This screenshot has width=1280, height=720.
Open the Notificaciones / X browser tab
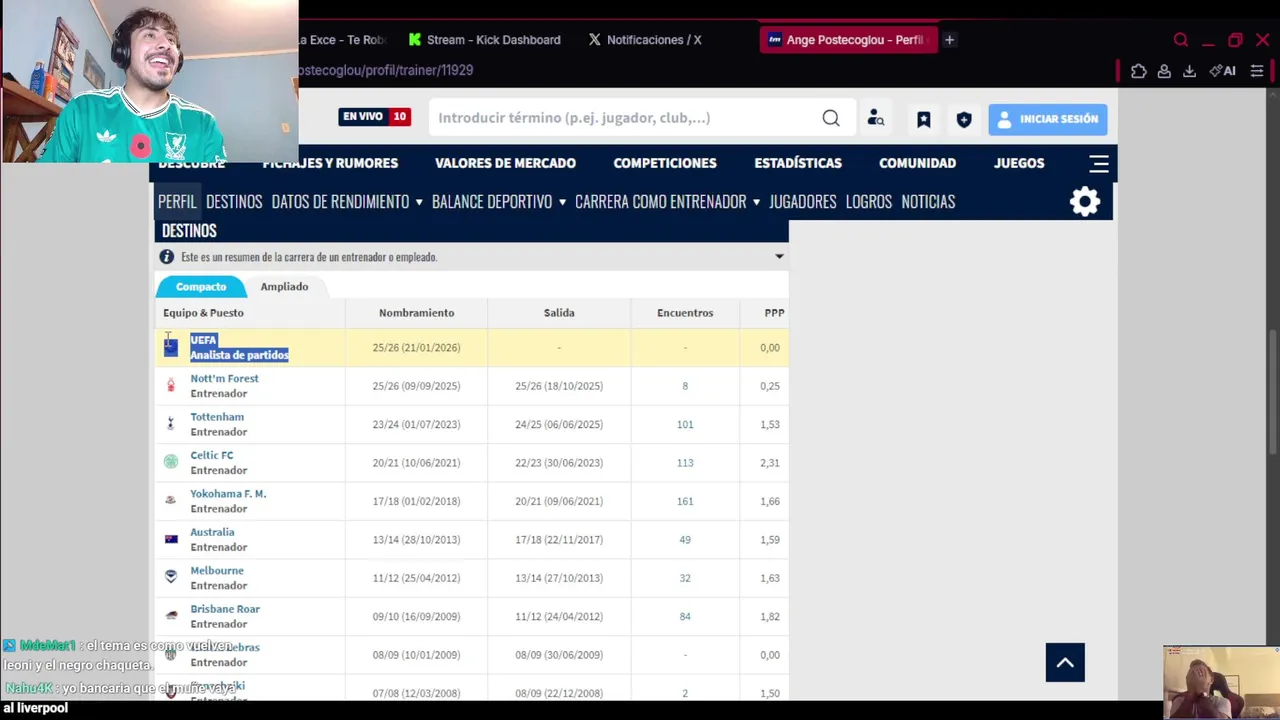pos(645,40)
